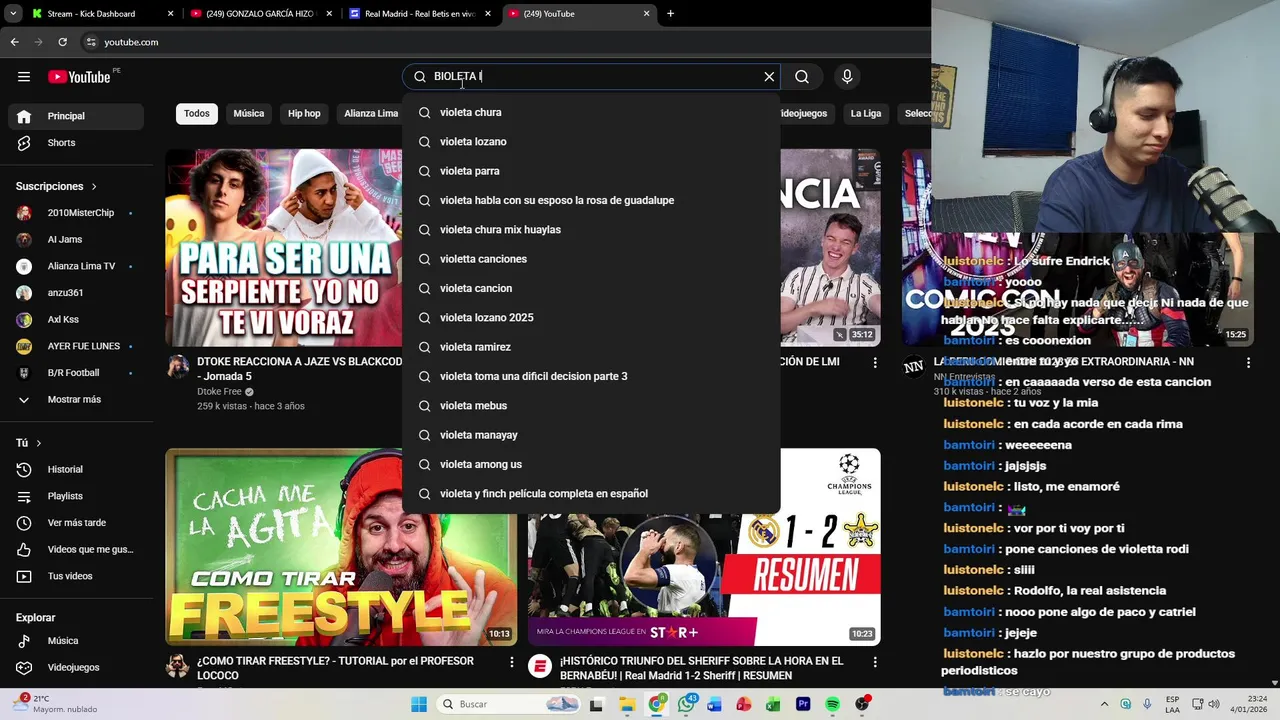Open the COMO TIRAR FREESTYLE video thumbnail
The width and height of the screenshot is (1280, 720).
click(x=341, y=547)
